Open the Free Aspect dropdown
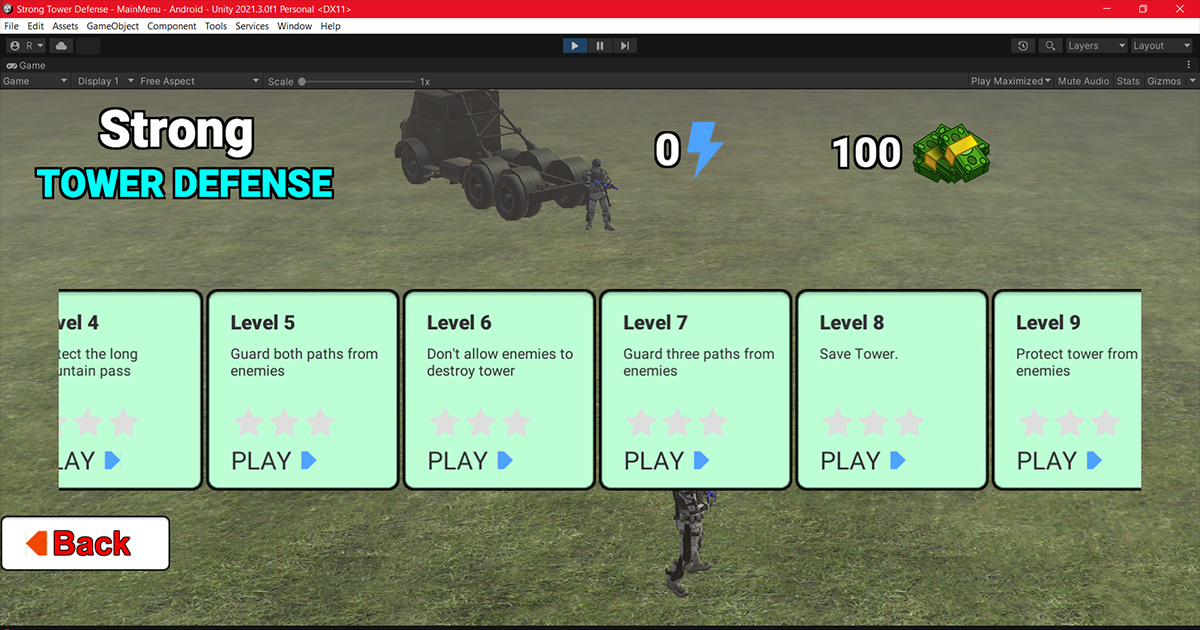This screenshot has width=1200, height=630. [x=200, y=81]
